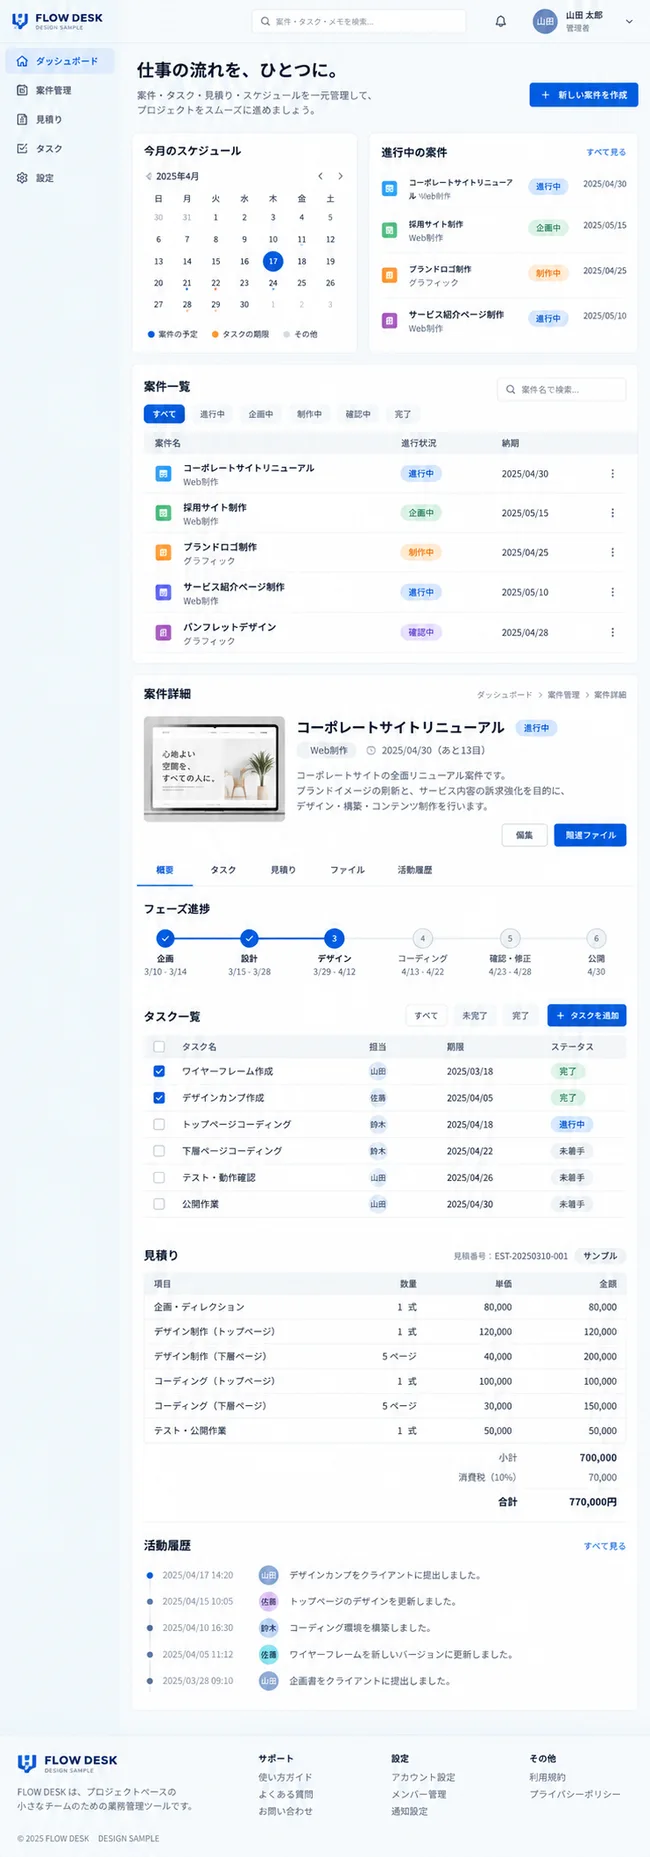Uncheck ワイヤーフレーム作成 task checkbox
The image size is (650, 1857).
(x=159, y=1071)
